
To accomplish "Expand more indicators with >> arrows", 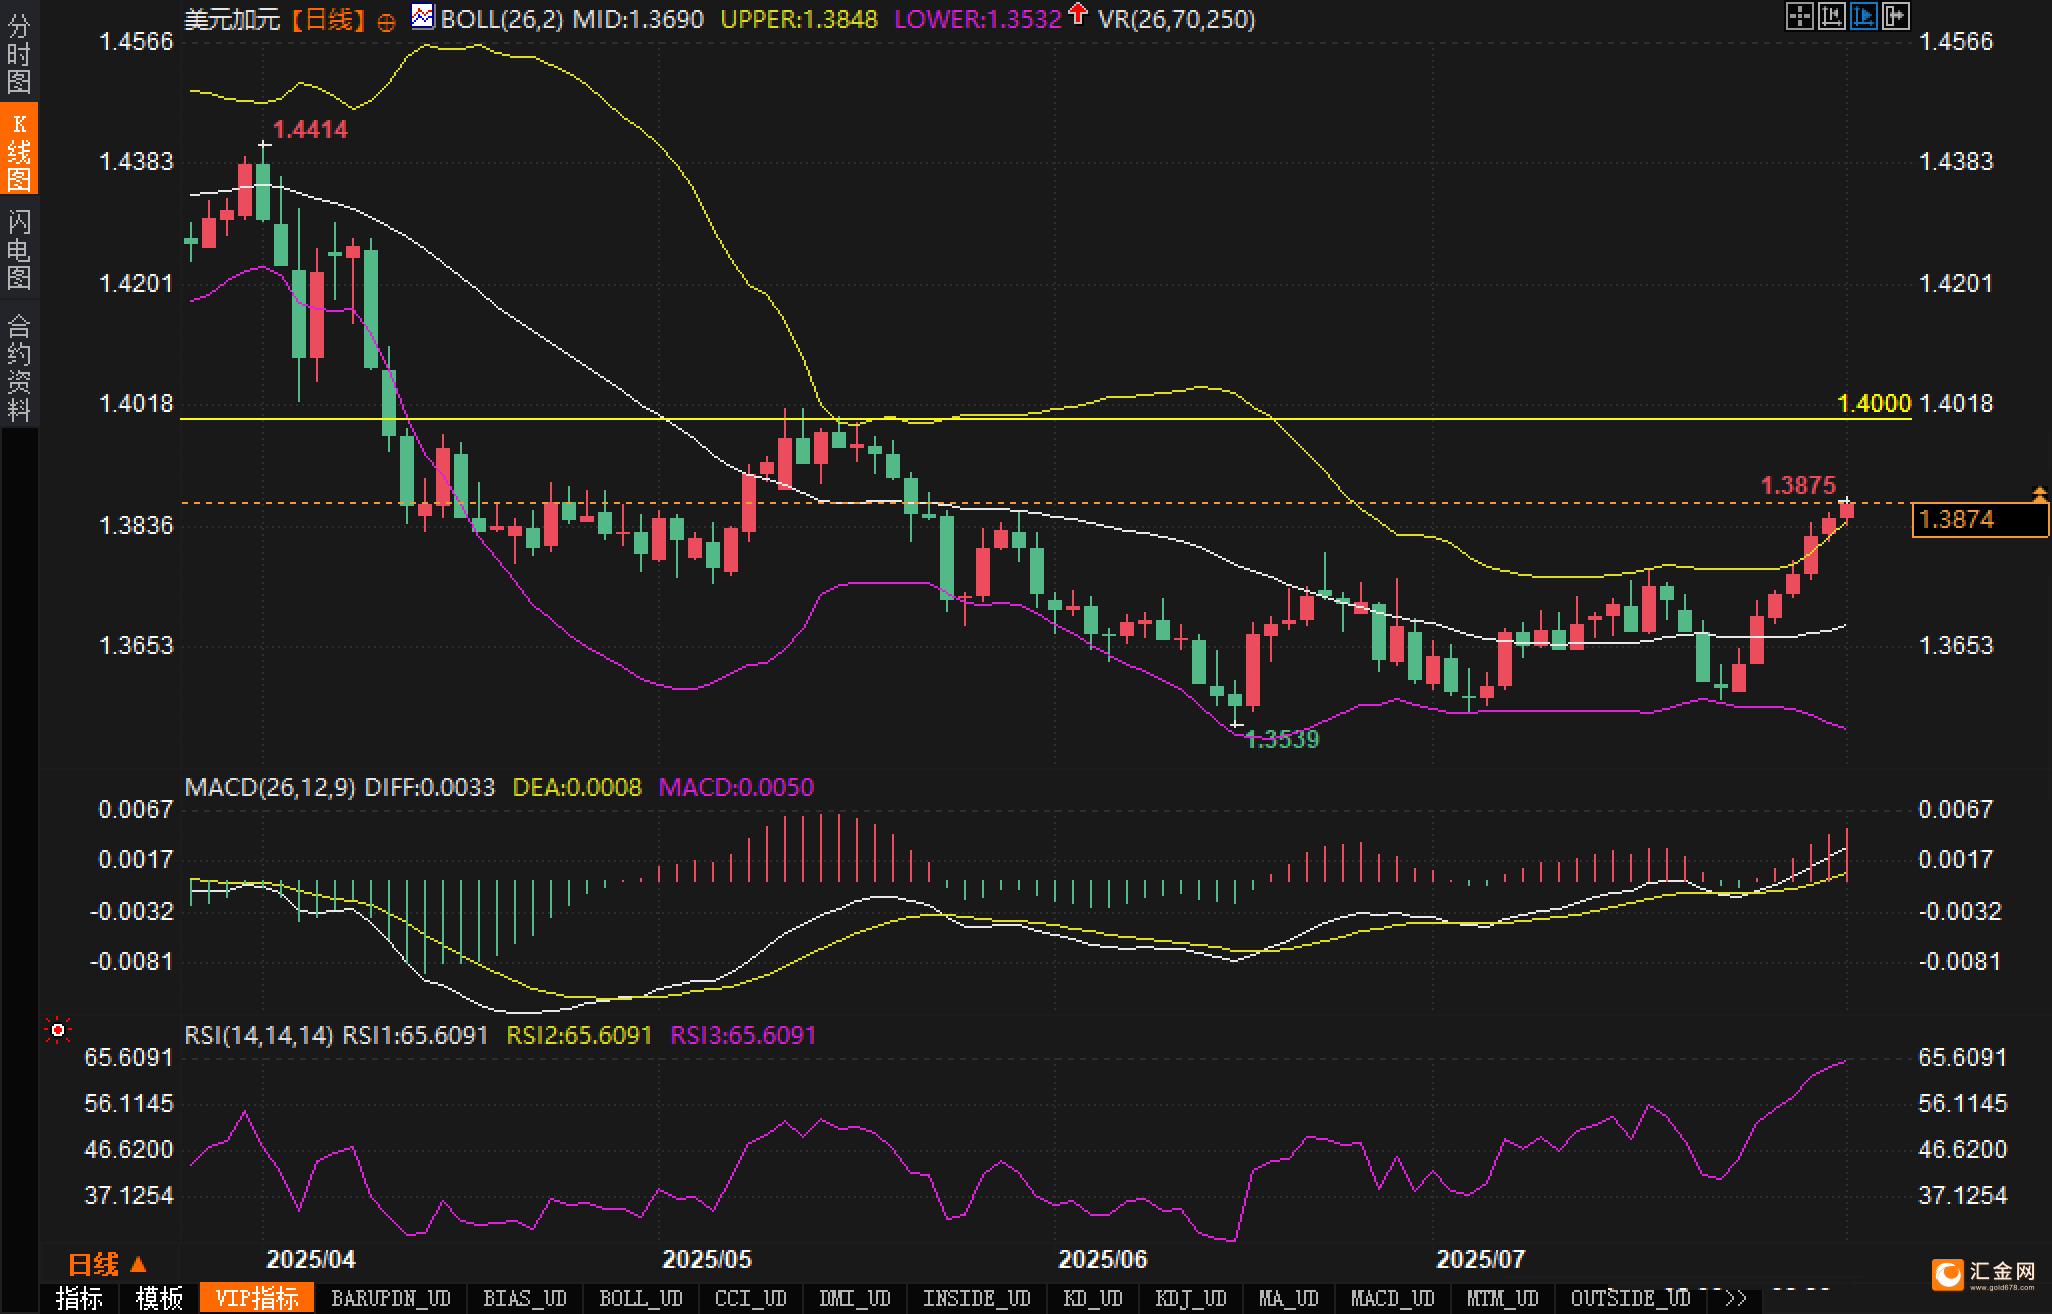I will (x=1736, y=1298).
